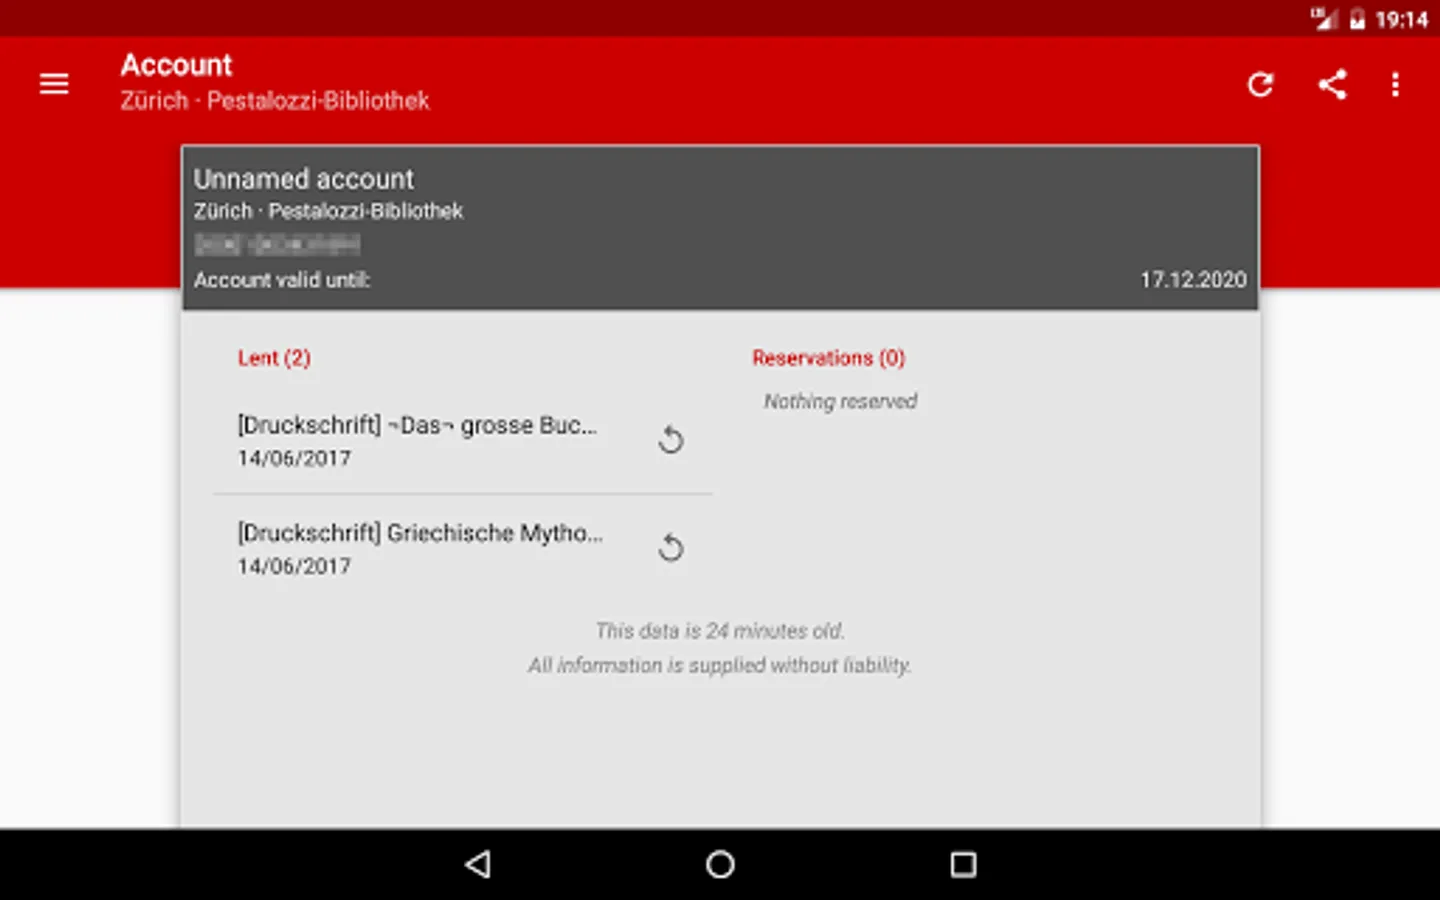Tap Android home navigation button
Image resolution: width=1440 pixels, height=900 pixels.
[720, 864]
